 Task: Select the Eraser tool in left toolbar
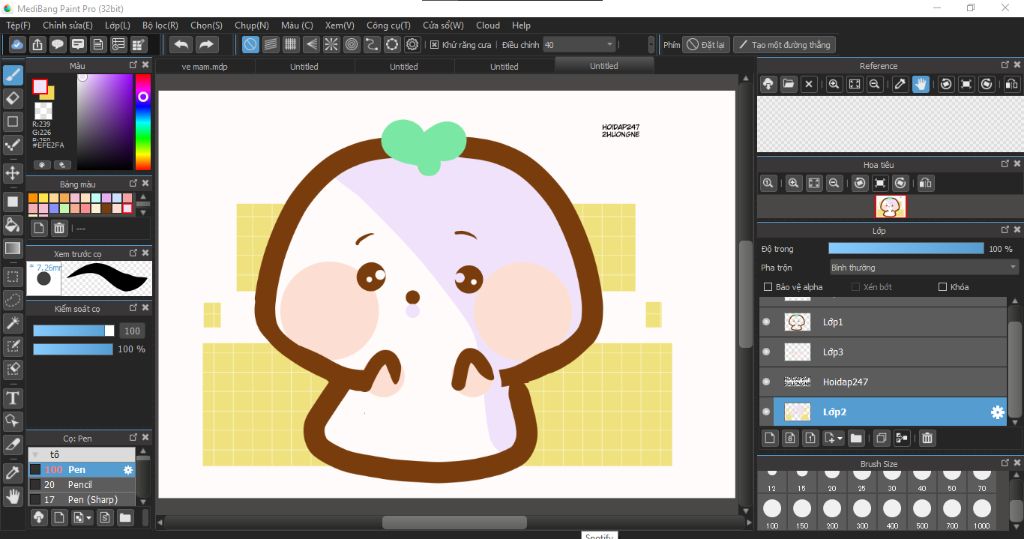[x=13, y=98]
